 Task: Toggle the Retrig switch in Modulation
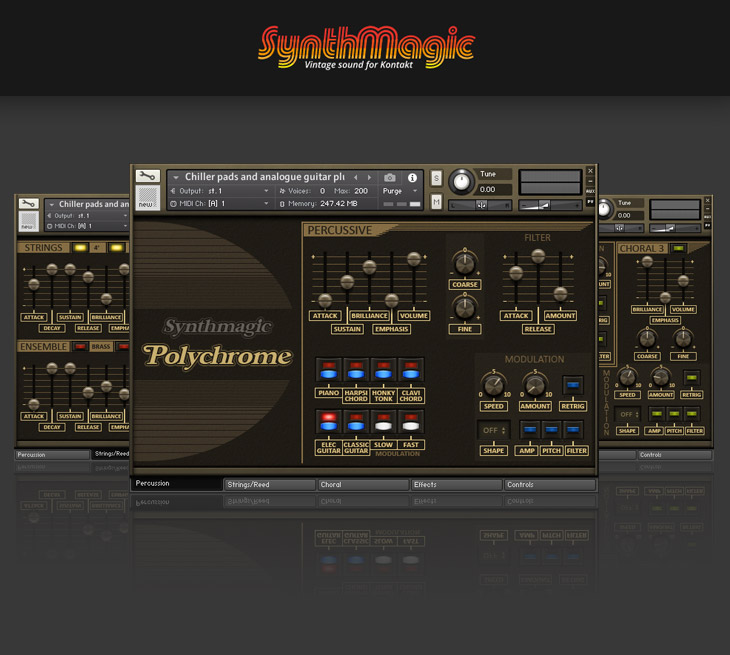(x=573, y=385)
